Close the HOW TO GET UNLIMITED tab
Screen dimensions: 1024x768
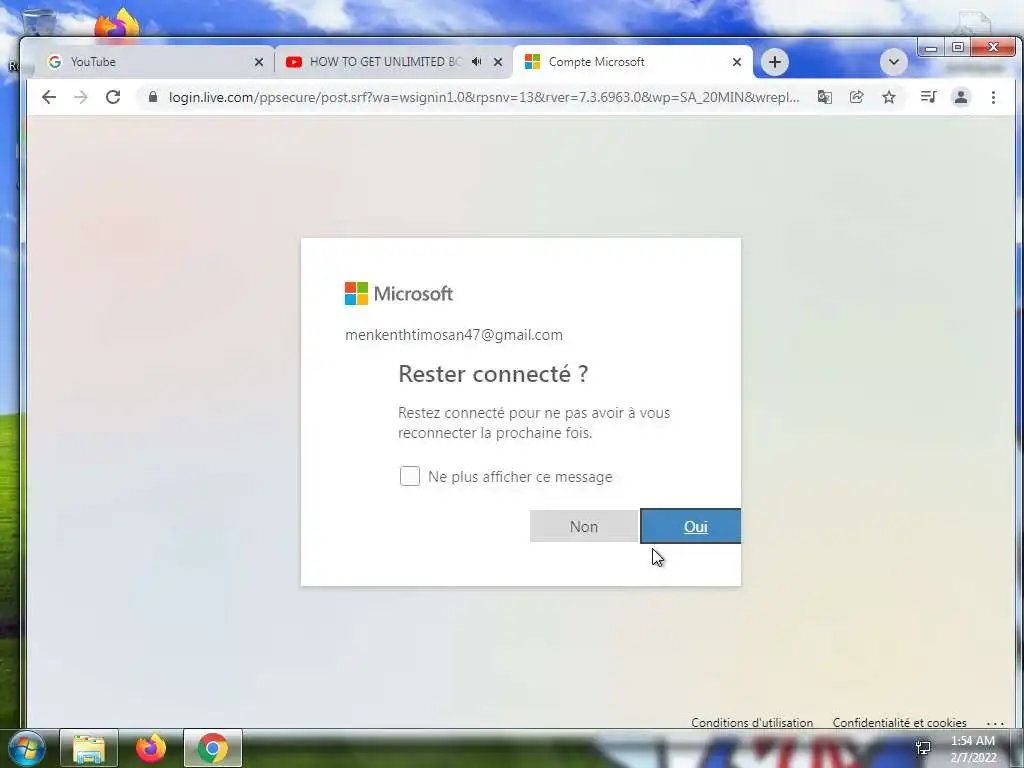498,62
